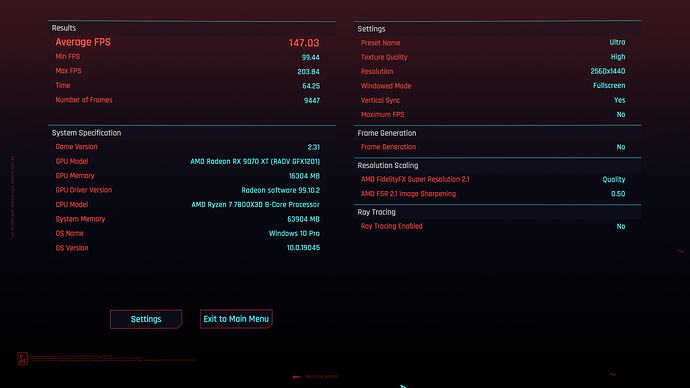690x388 pixels.
Task: Click the Vertical Sync label
Action: 381,100
